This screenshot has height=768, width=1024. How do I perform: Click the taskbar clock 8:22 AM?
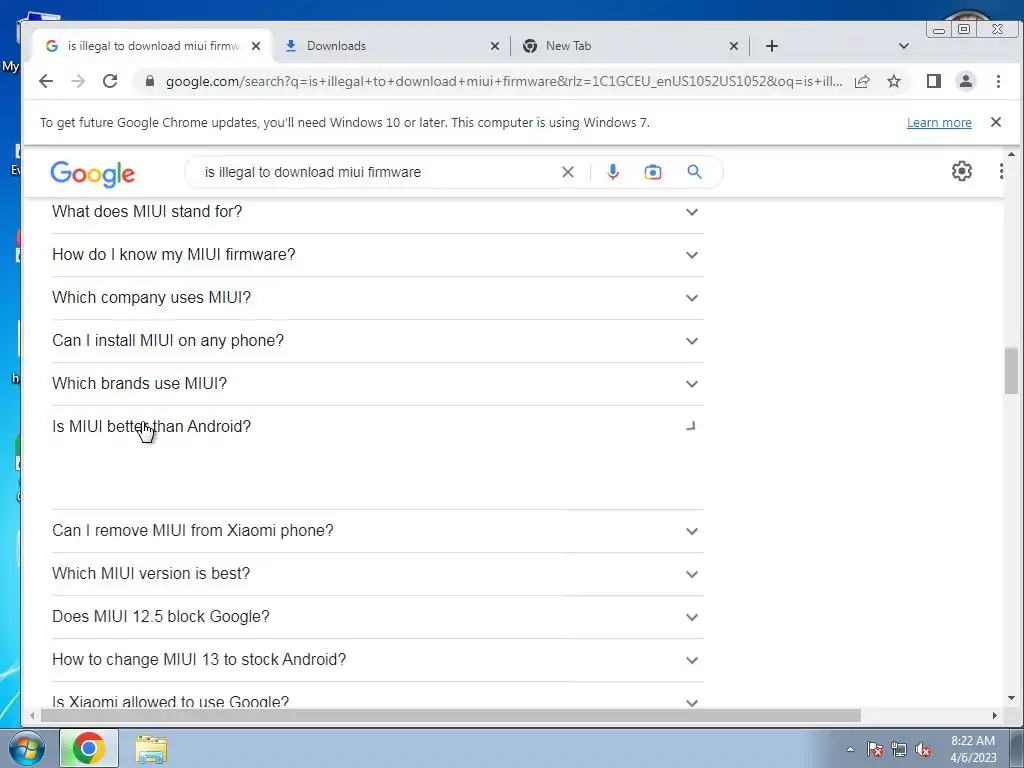coord(973,748)
